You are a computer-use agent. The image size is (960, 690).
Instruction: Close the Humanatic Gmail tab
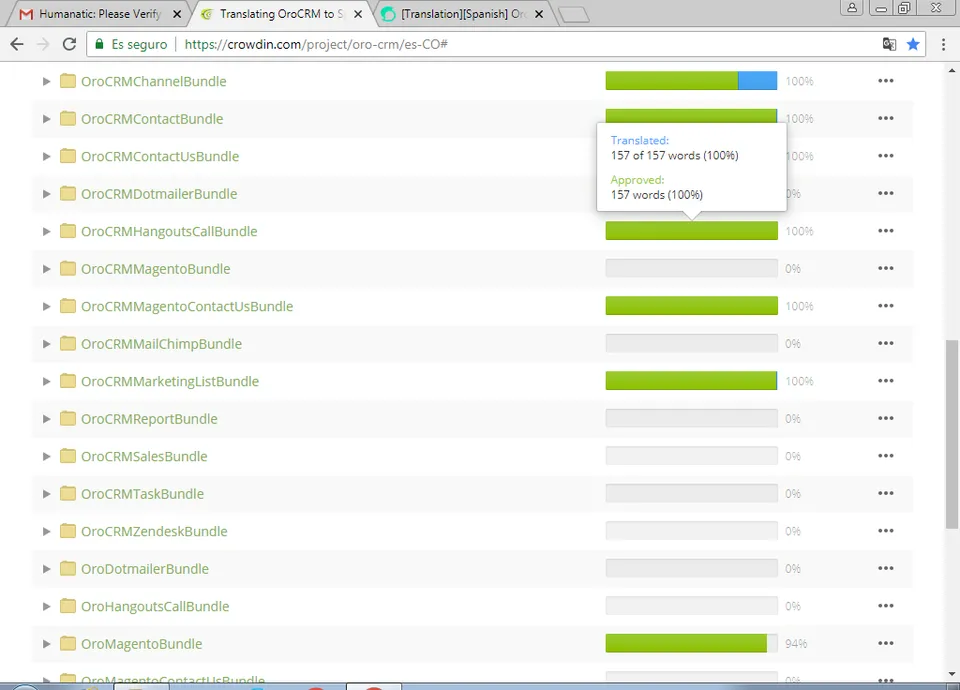(177, 14)
